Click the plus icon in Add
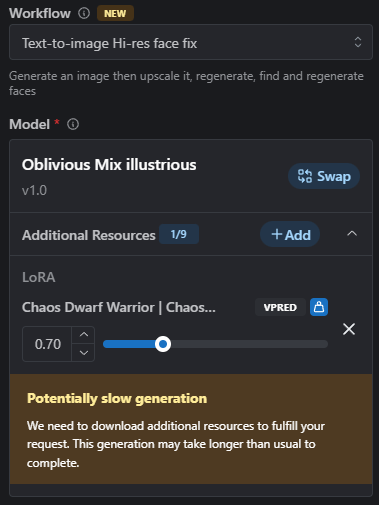Screen dimensions: 379x505 tap(276, 234)
